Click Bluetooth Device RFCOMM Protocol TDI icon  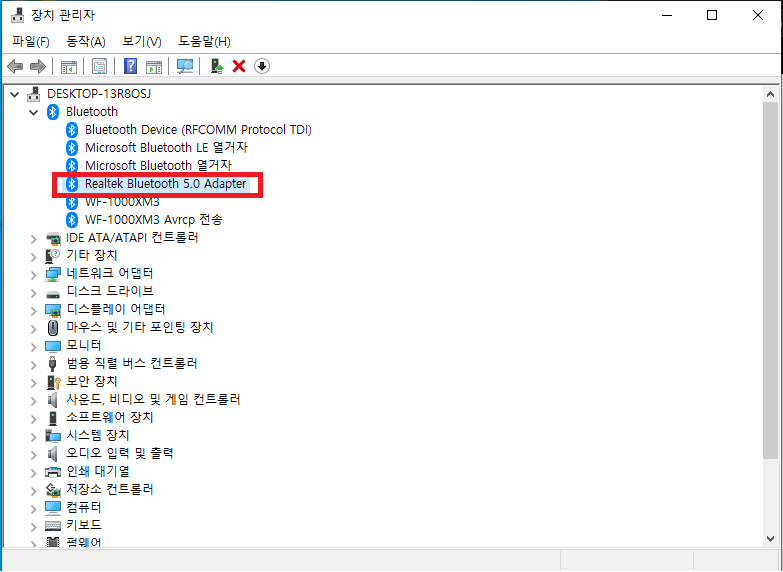72,130
